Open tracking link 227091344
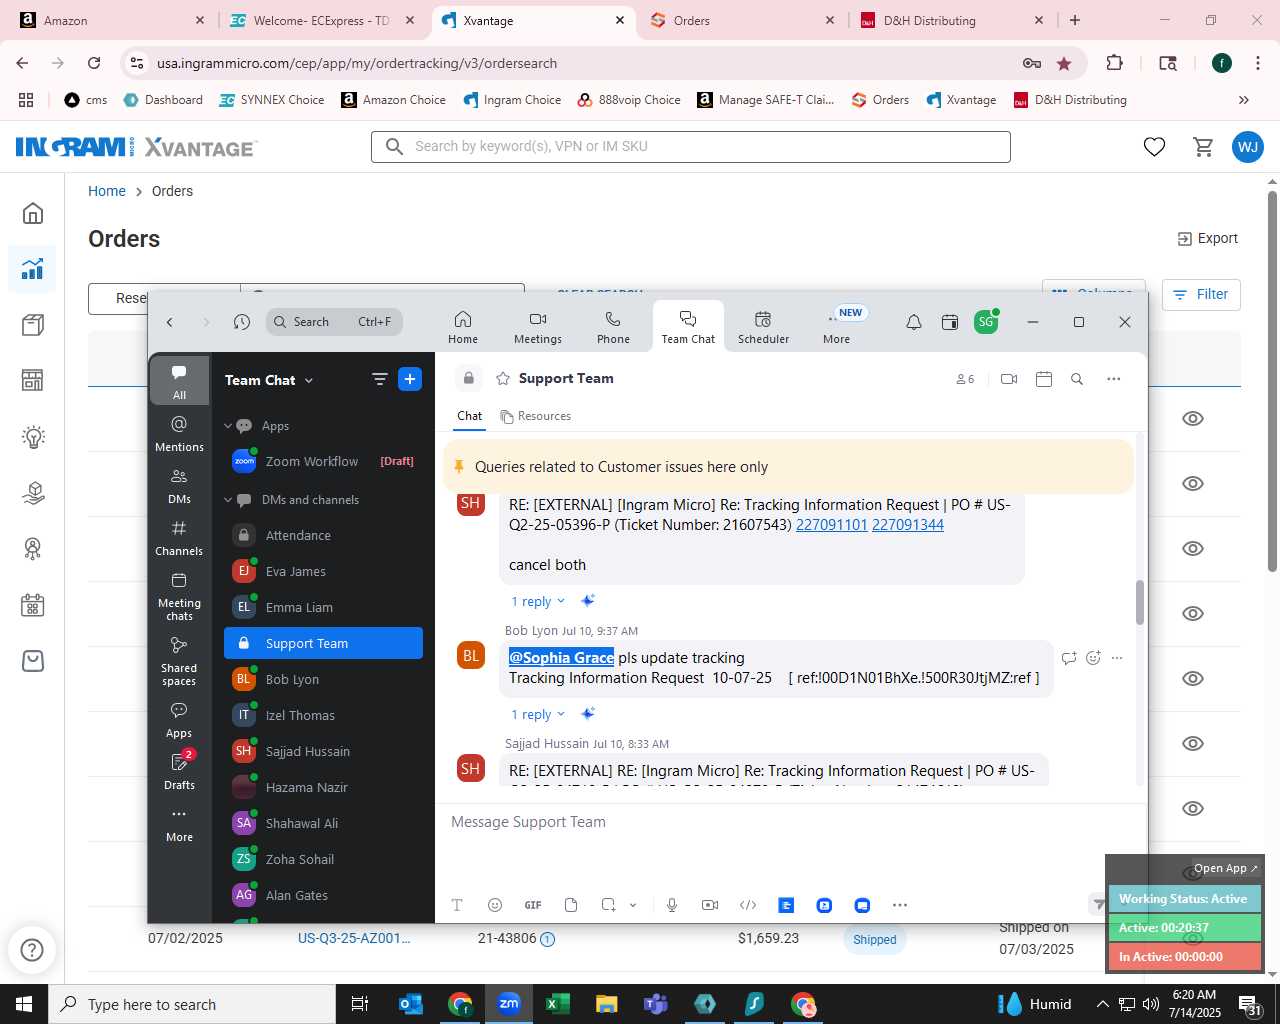Screen dimensions: 1280x1024 pos(908,525)
